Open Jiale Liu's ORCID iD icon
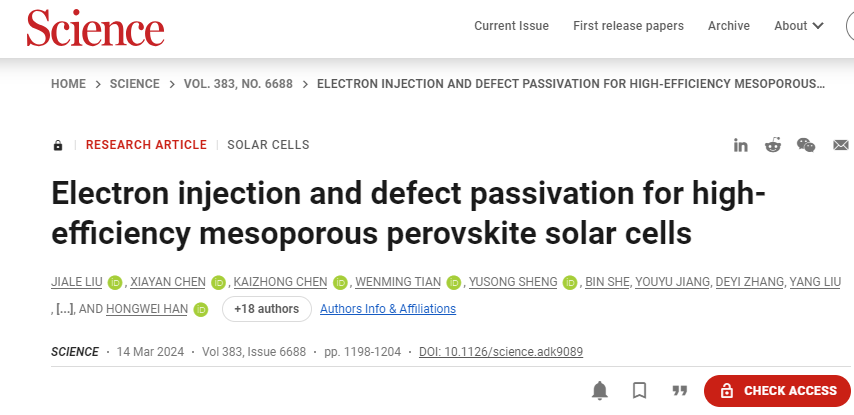Viewport: 854px width, 415px height. pyautogui.click(x=115, y=282)
